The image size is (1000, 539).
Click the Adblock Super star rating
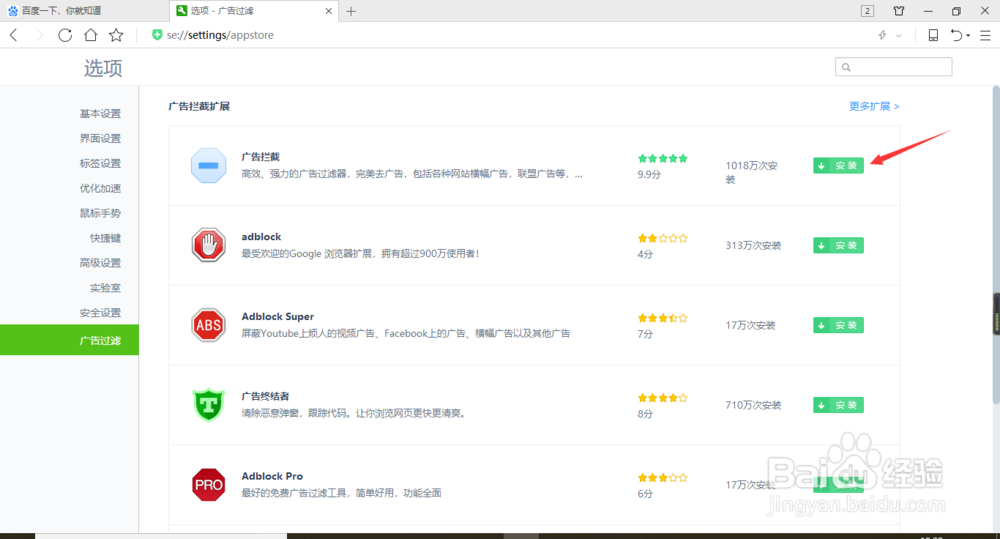[663, 318]
